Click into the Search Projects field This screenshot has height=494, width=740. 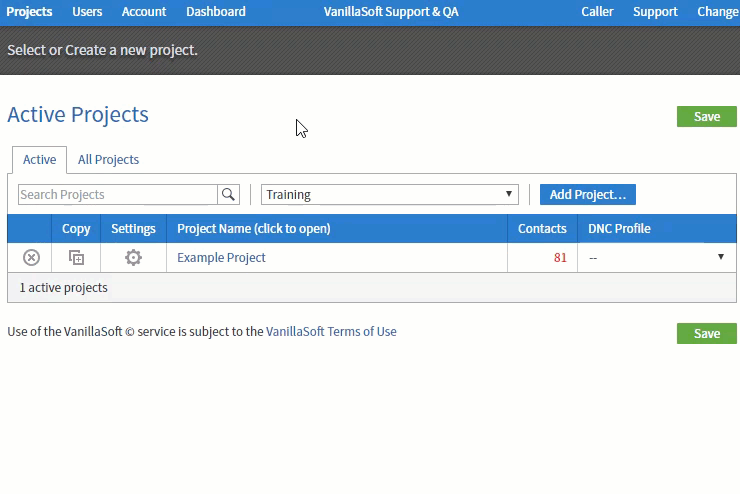click(x=118, y=194)
